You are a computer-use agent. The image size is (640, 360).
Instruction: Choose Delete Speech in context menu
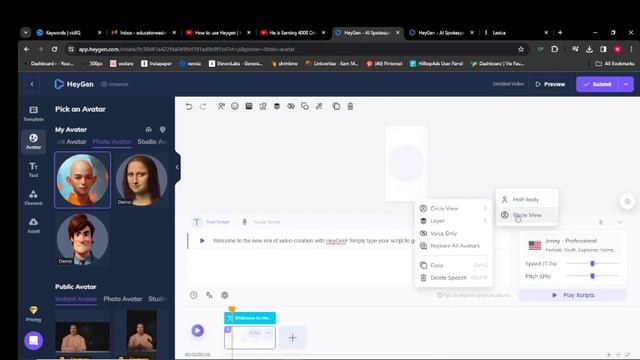(453, 278)
